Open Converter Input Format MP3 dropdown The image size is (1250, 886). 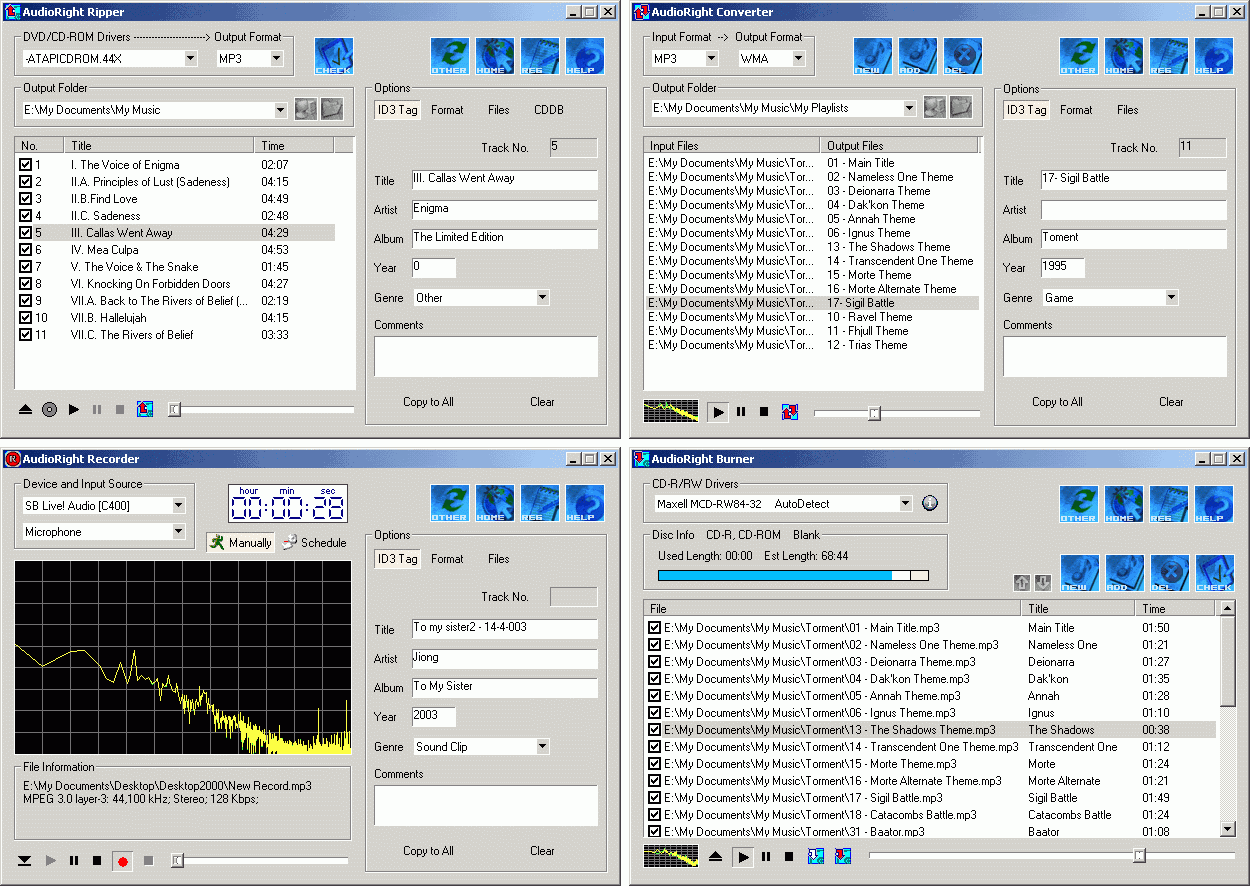(710, 59)
